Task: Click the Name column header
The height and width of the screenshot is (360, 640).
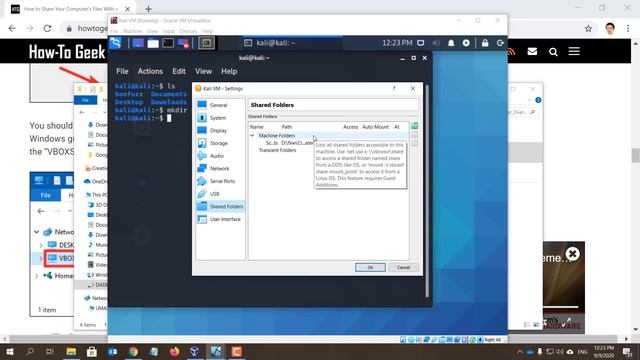Action: 257,127
